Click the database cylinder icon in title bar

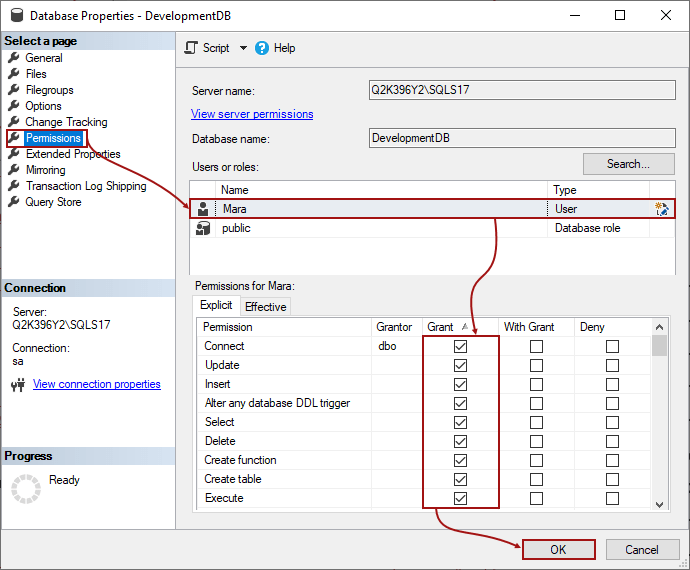[17, 15]
